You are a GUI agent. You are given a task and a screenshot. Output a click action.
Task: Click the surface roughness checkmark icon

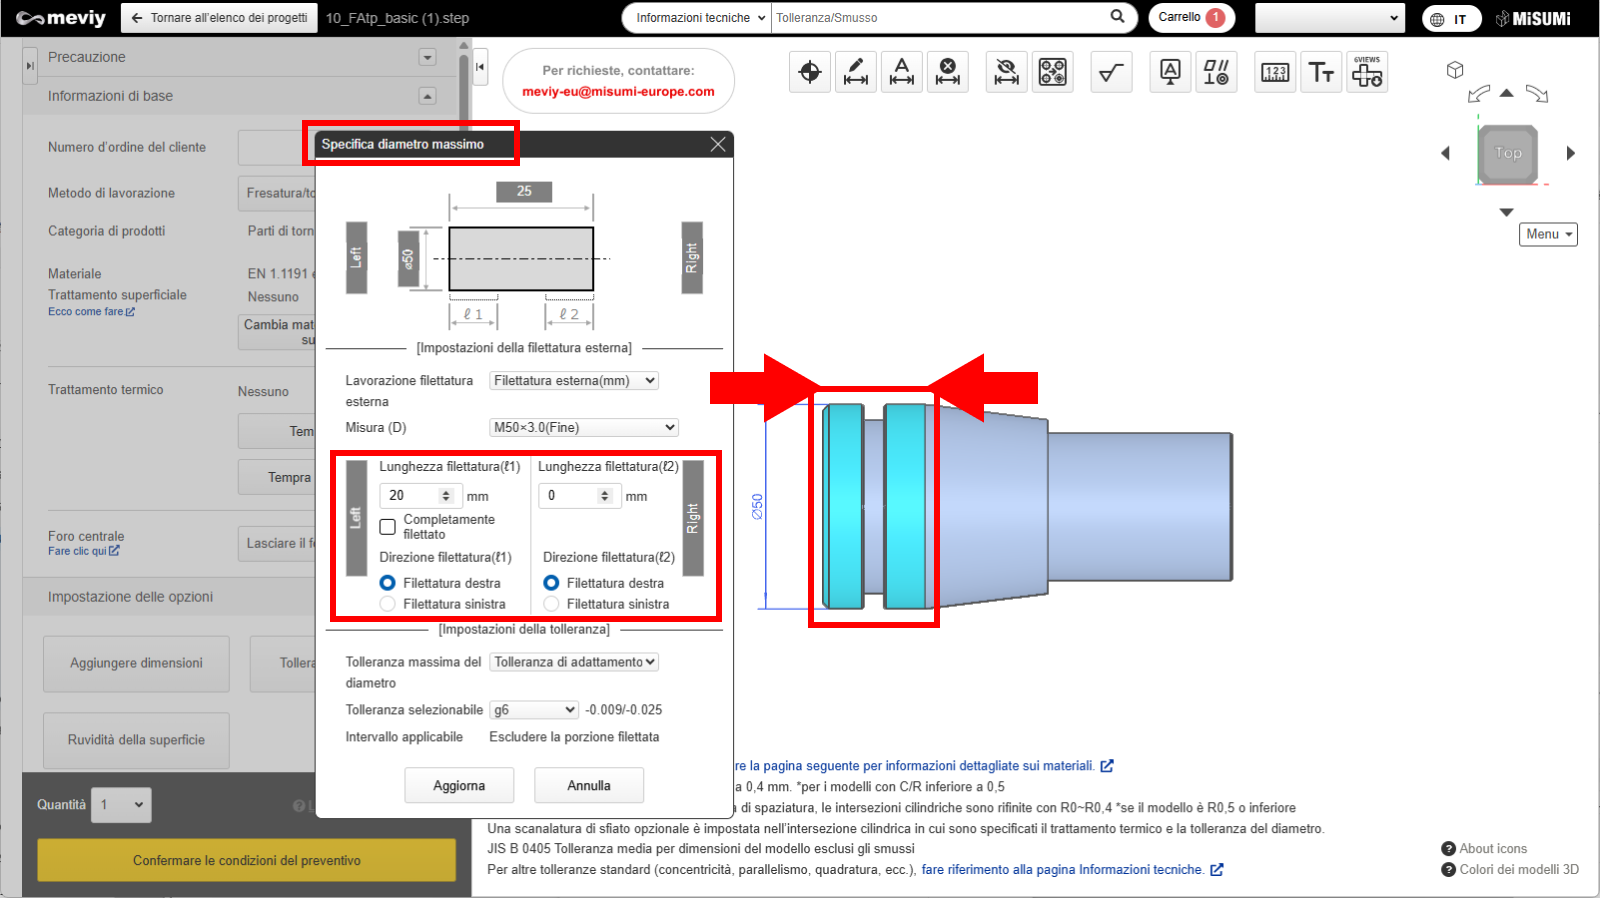click(x=1110, y=72)
